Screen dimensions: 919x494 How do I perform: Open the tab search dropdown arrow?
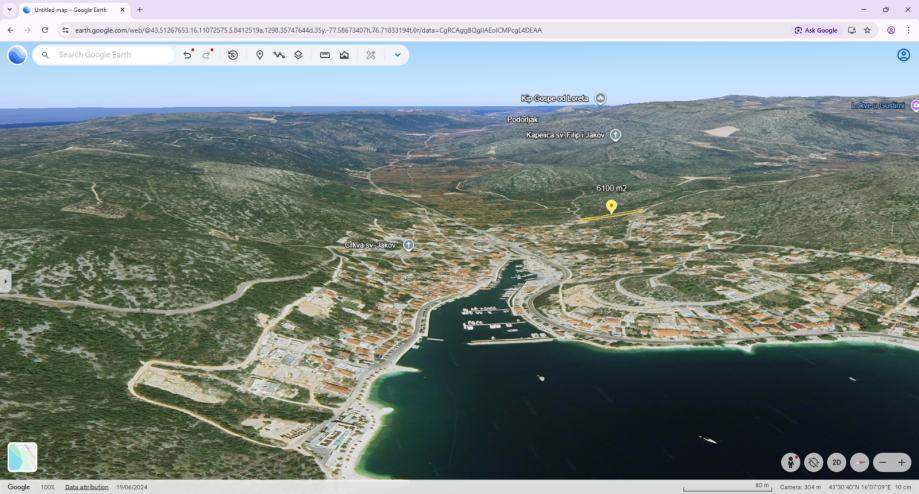coord(9,10)
